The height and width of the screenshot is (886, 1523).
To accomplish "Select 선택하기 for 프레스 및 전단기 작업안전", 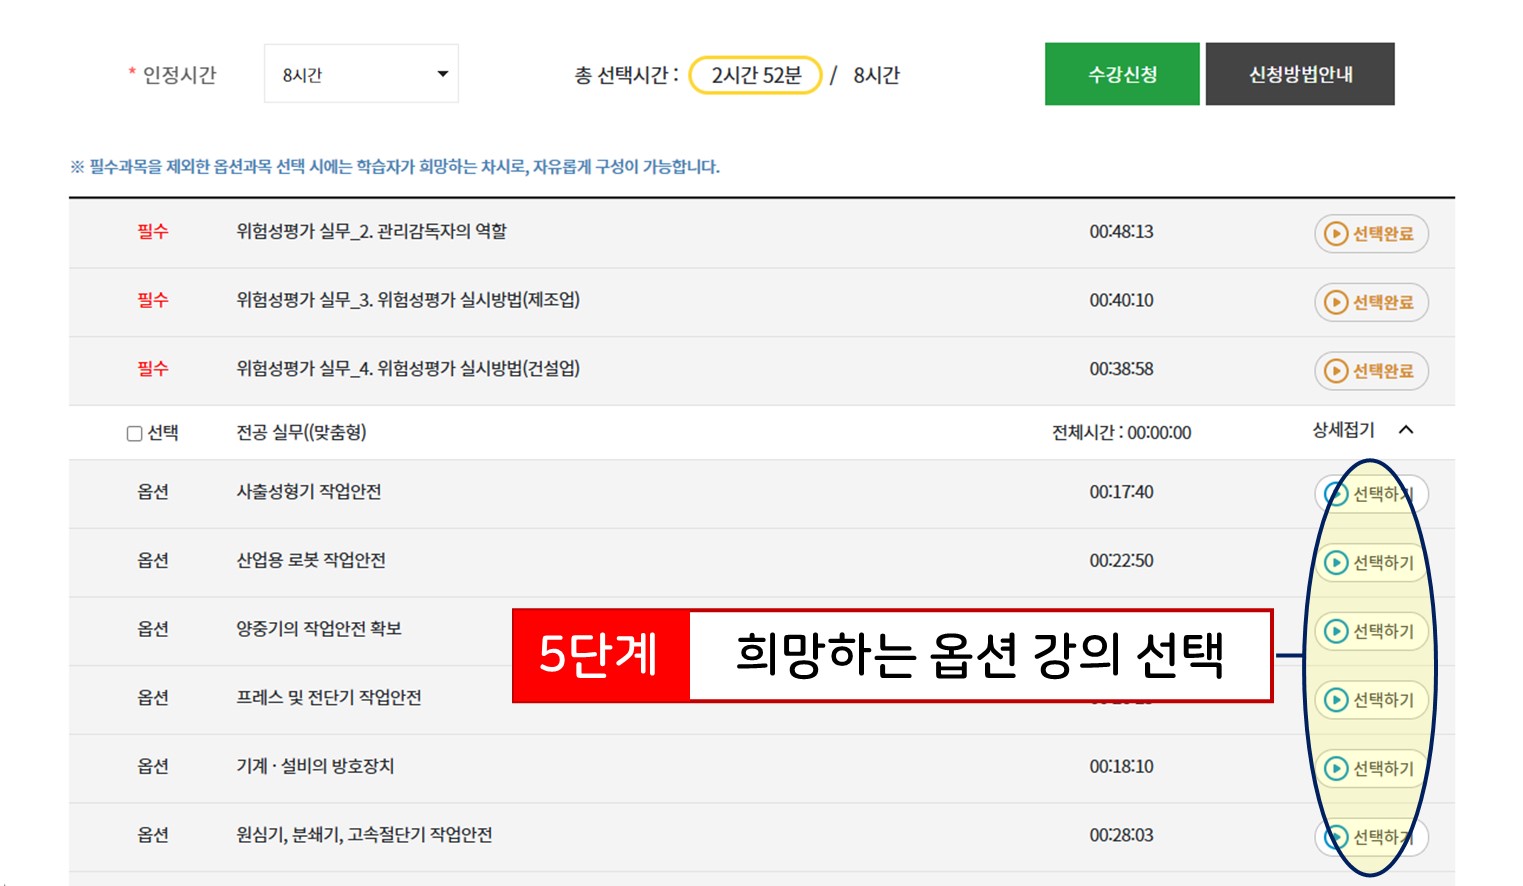I will click(x=1371, y=700).
